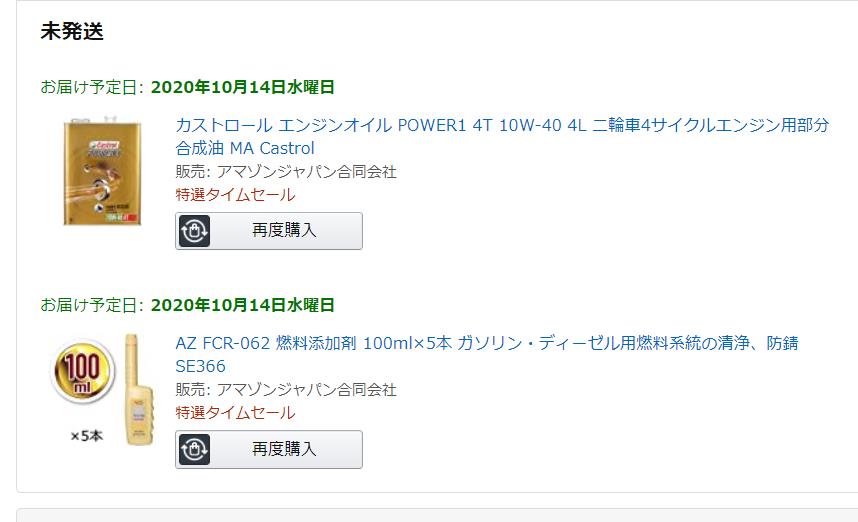Click the next order card below 未発送 box
Screen dimensions: 858x522
[437, 515]
